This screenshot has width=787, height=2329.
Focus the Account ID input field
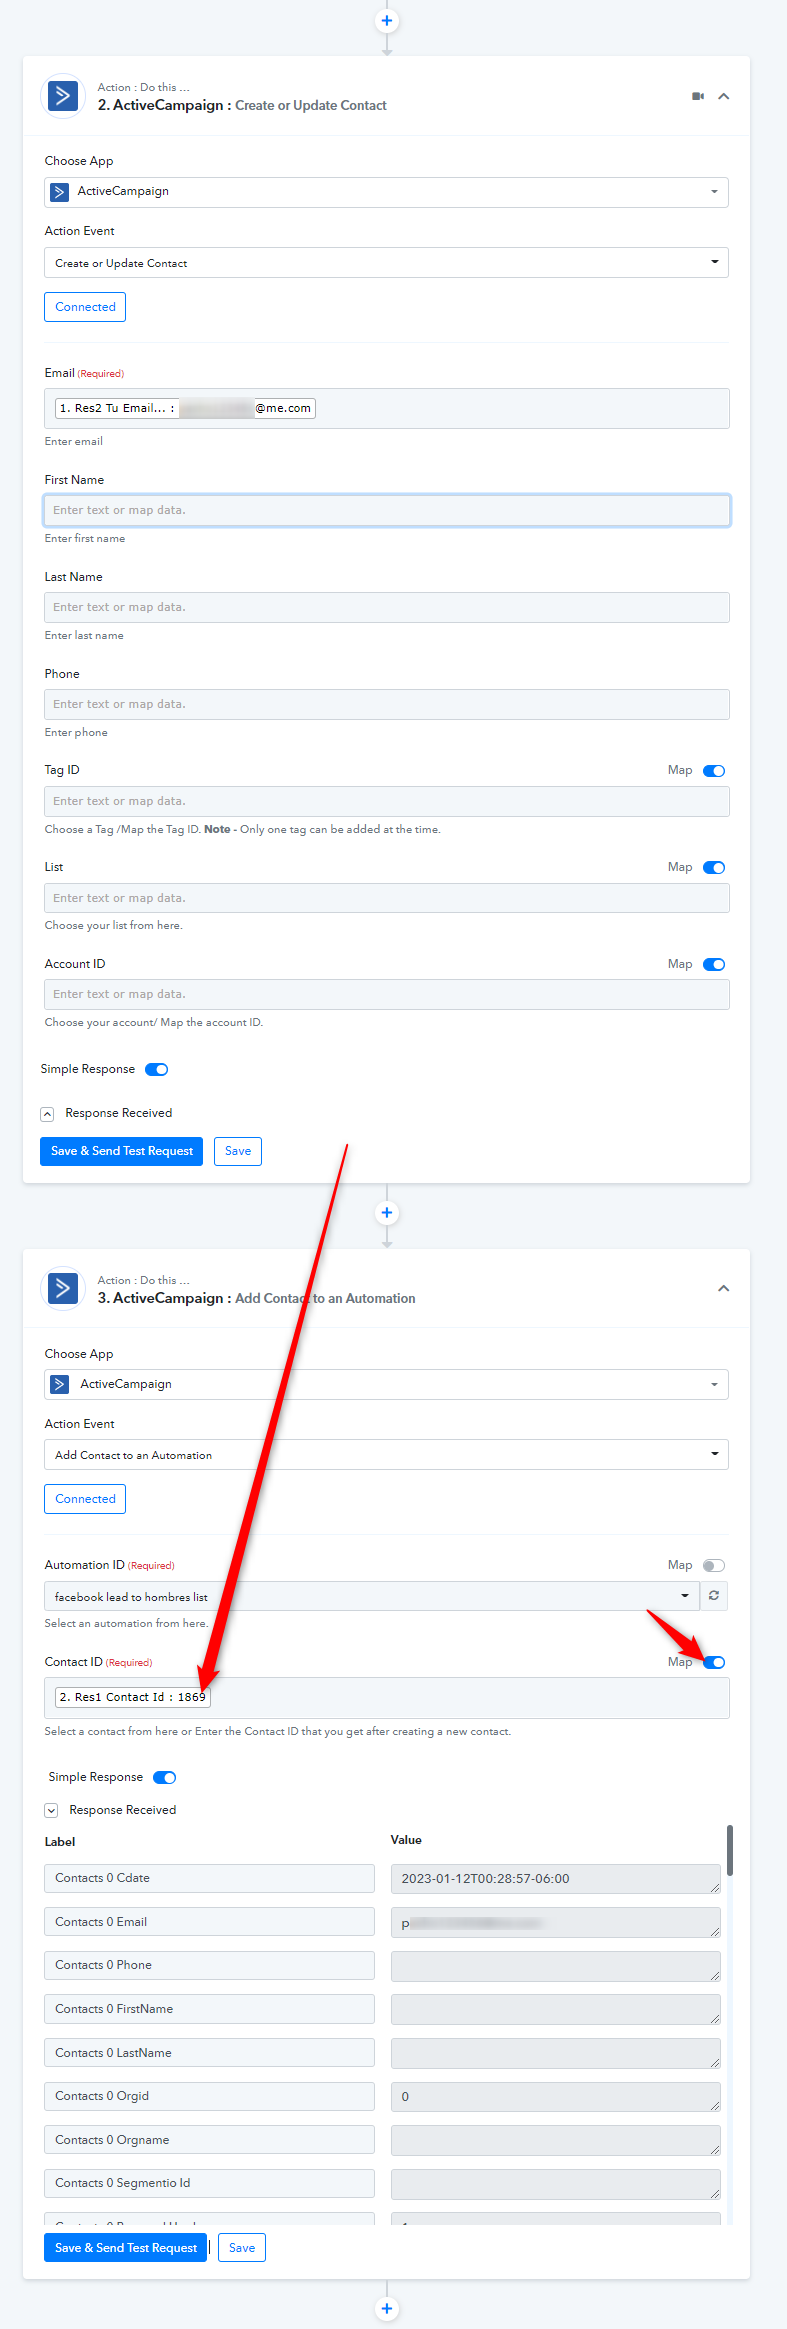pos(386,994)
